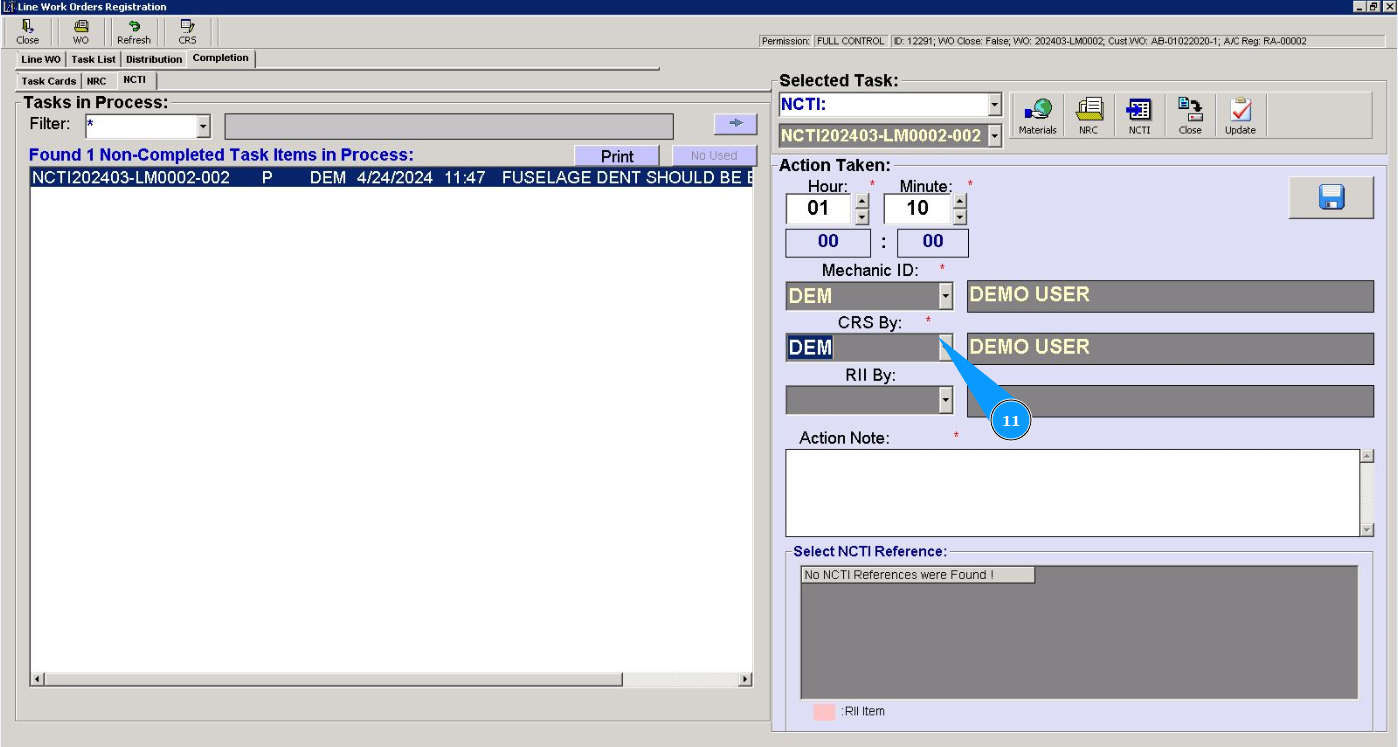Click the No NCTI References were Found header
This screenshot has height=747, width=1398.
[918, 575]
